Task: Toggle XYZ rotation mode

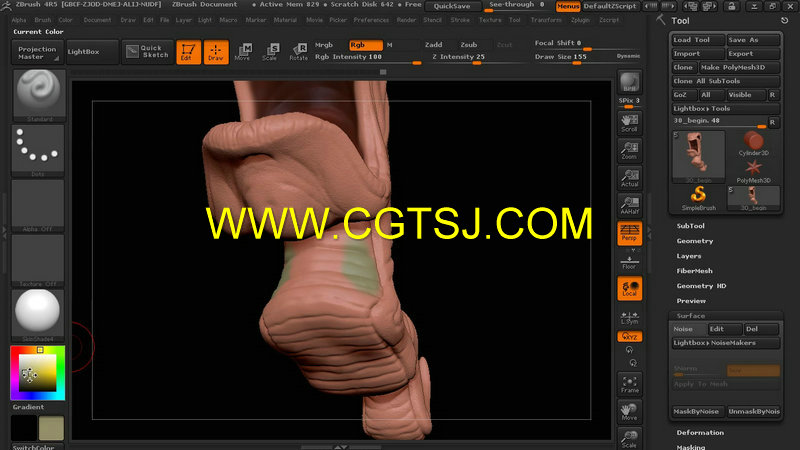Action: pyautogui.click(x=630, y=337)
